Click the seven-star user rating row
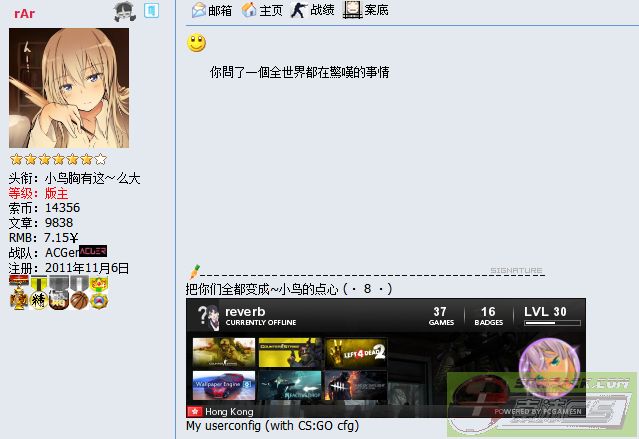This screenshot has width=639, height=439. click(x=58, y=158)
